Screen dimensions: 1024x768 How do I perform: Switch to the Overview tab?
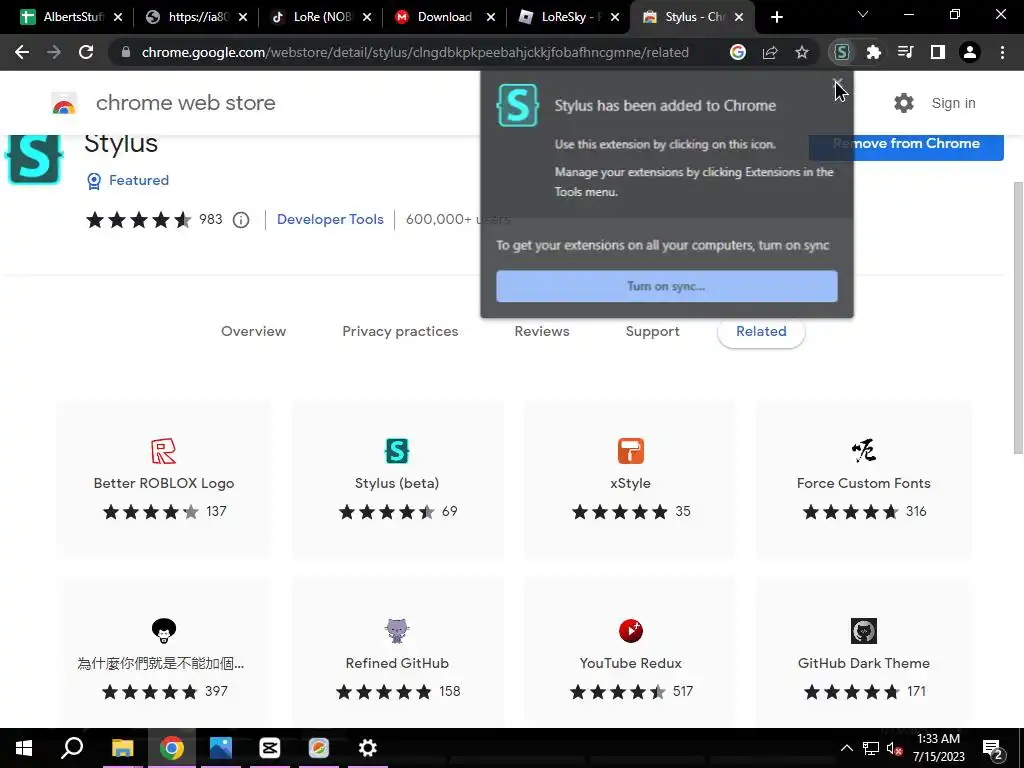tap(253, 331)
